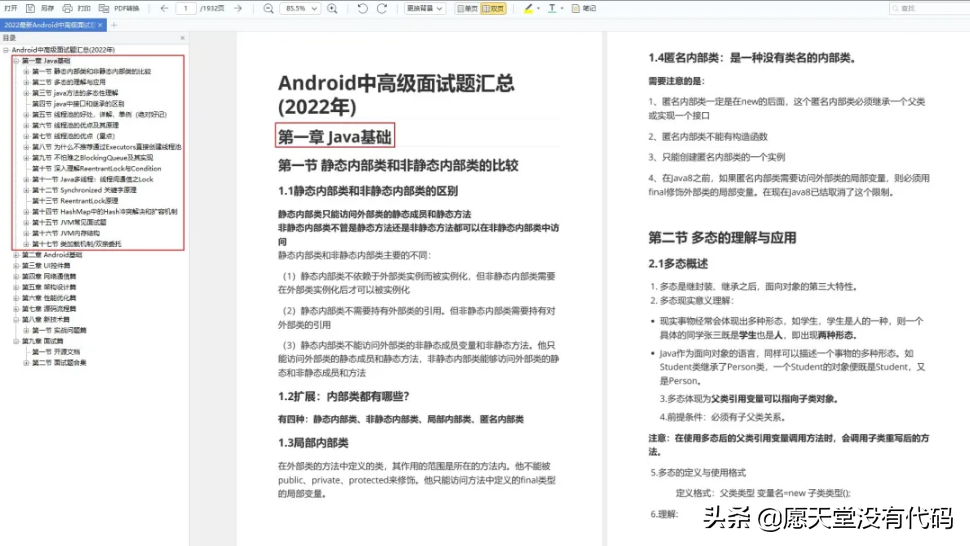
Task: Switch to 单页 single-page view
Action: (x=467, y=8)
